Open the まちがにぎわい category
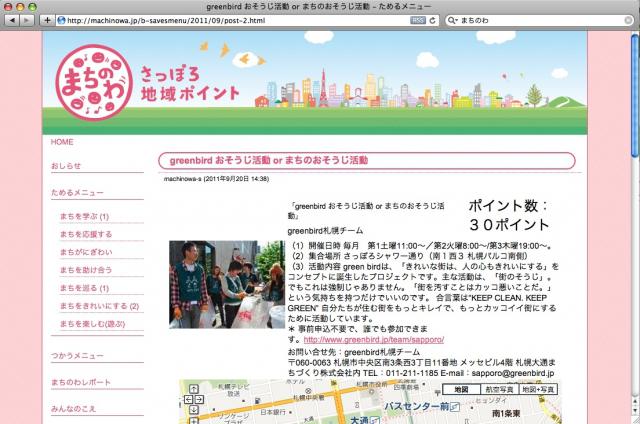The width and height of the screenshot is (640, 424). tap(86, 252)
